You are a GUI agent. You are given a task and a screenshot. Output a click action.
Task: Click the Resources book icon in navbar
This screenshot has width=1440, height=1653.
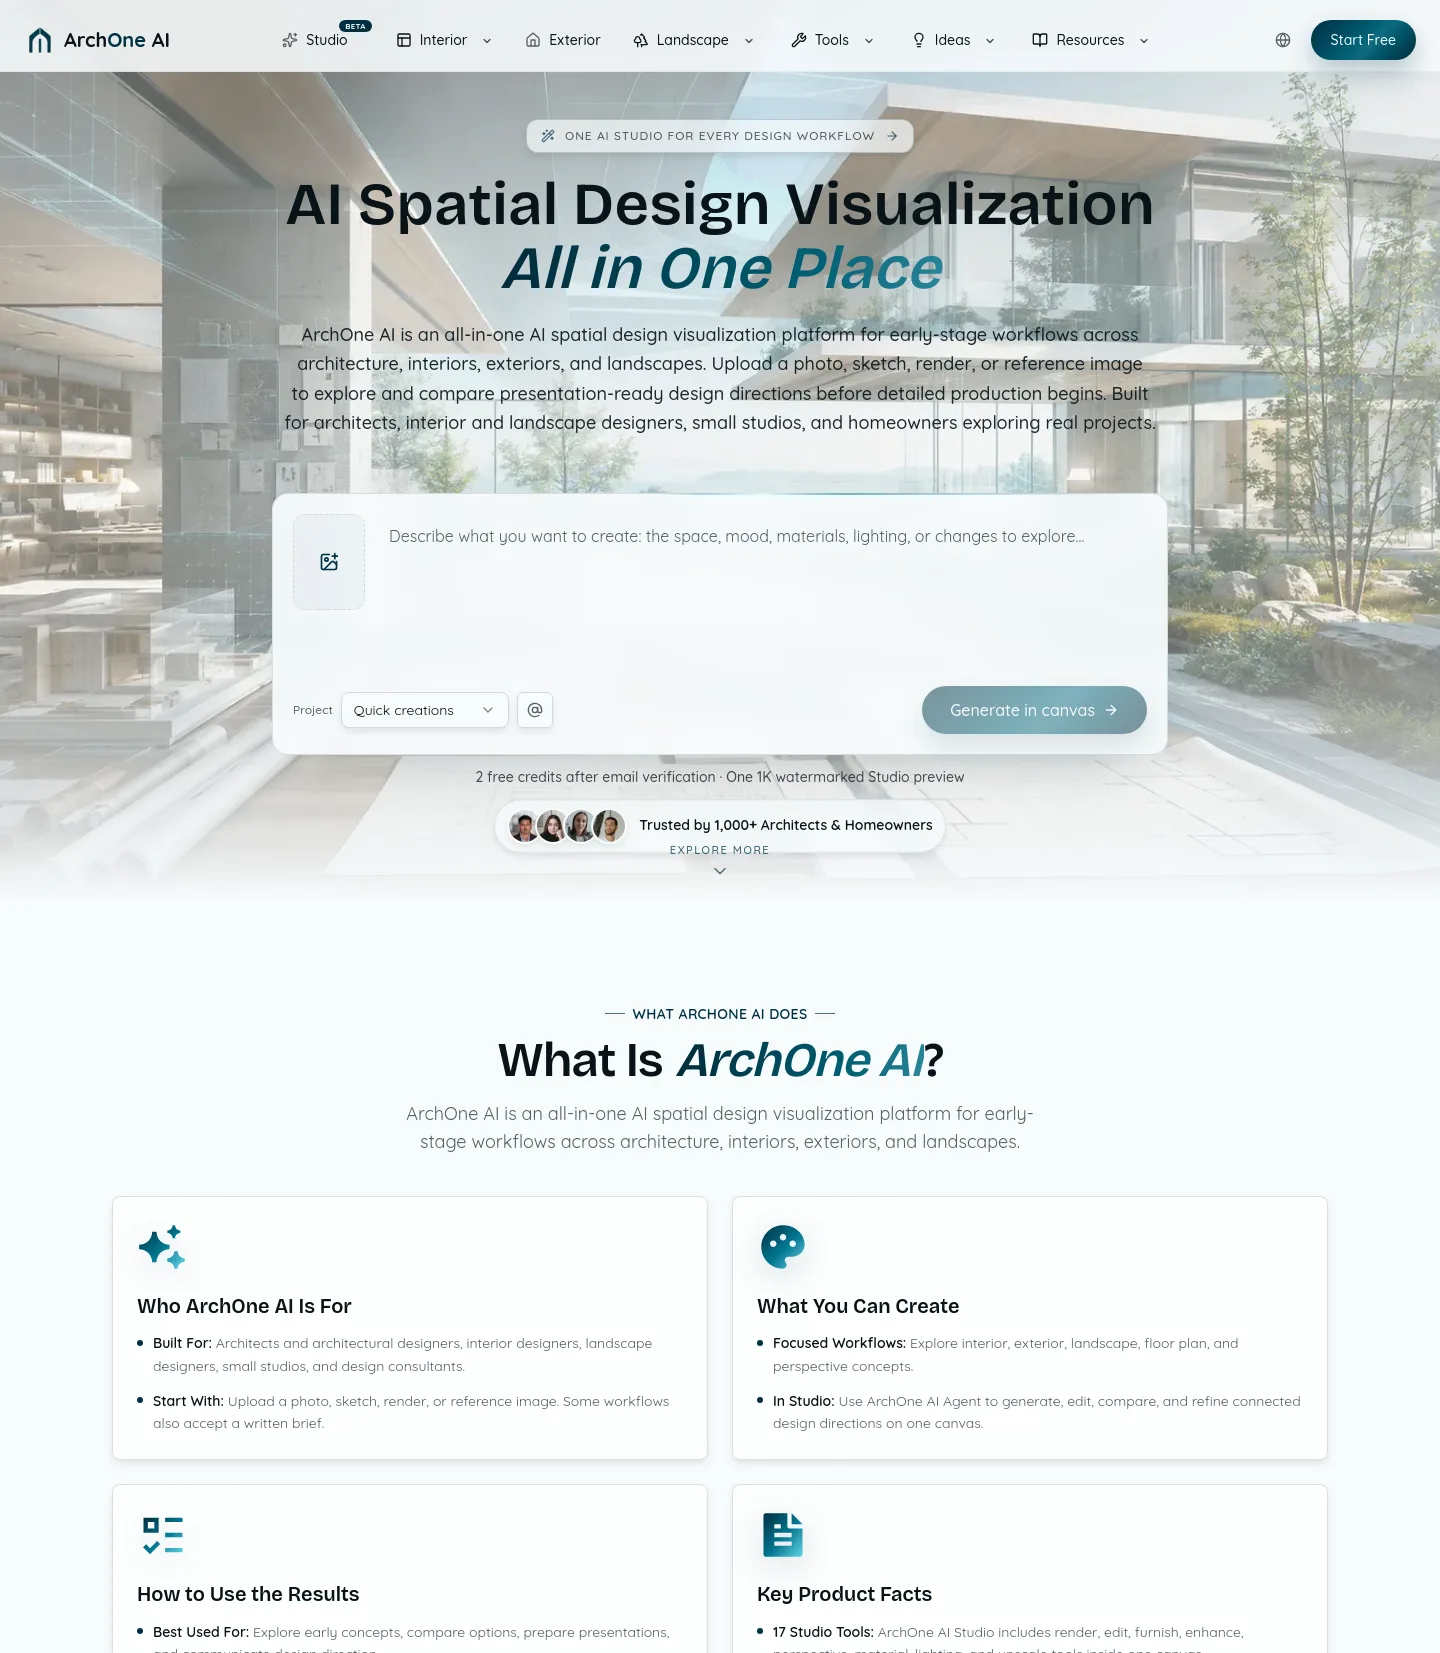1040,40
